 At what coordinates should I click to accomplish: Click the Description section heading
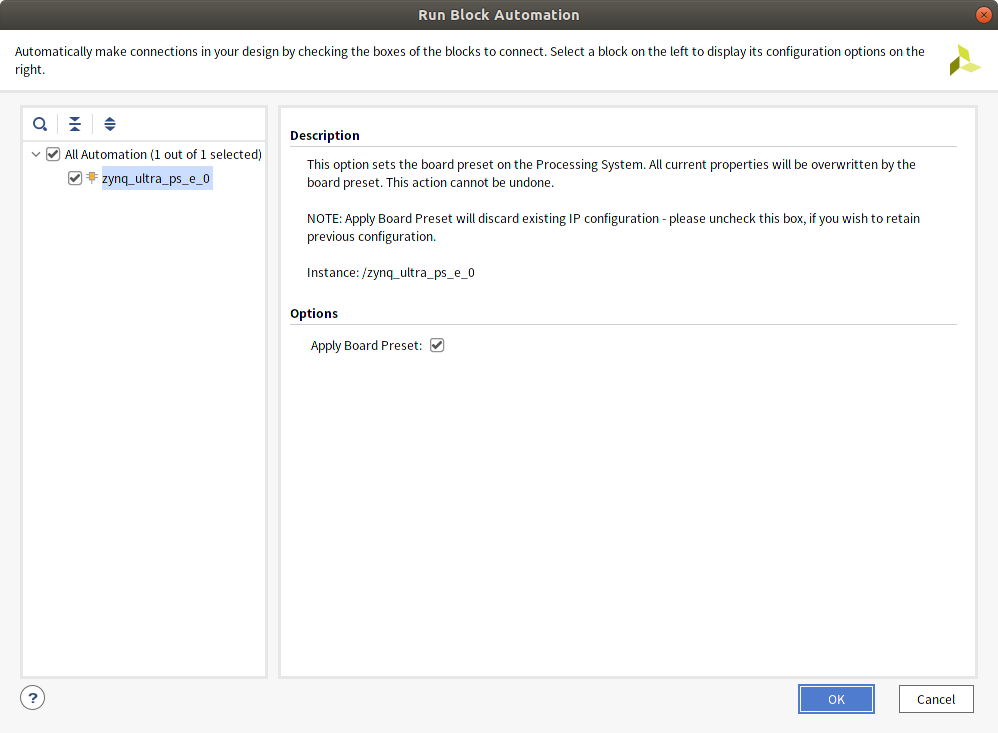tap(325, 136)
